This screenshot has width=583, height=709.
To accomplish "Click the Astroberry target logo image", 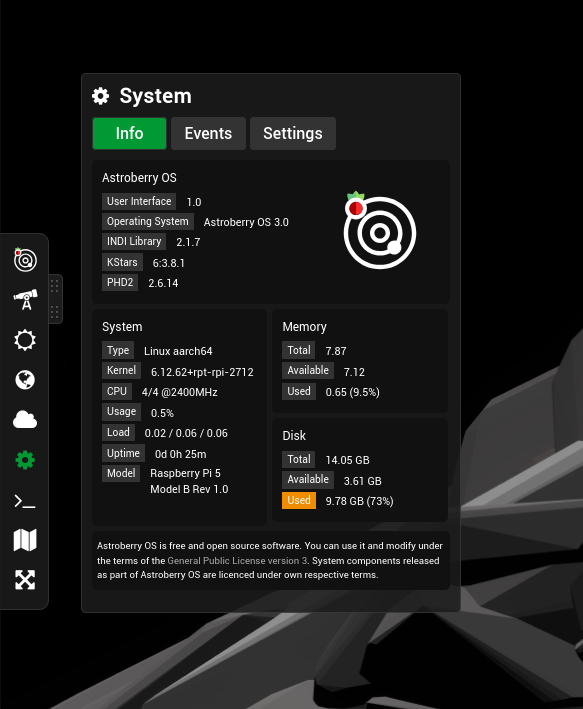I will point(379,231).
